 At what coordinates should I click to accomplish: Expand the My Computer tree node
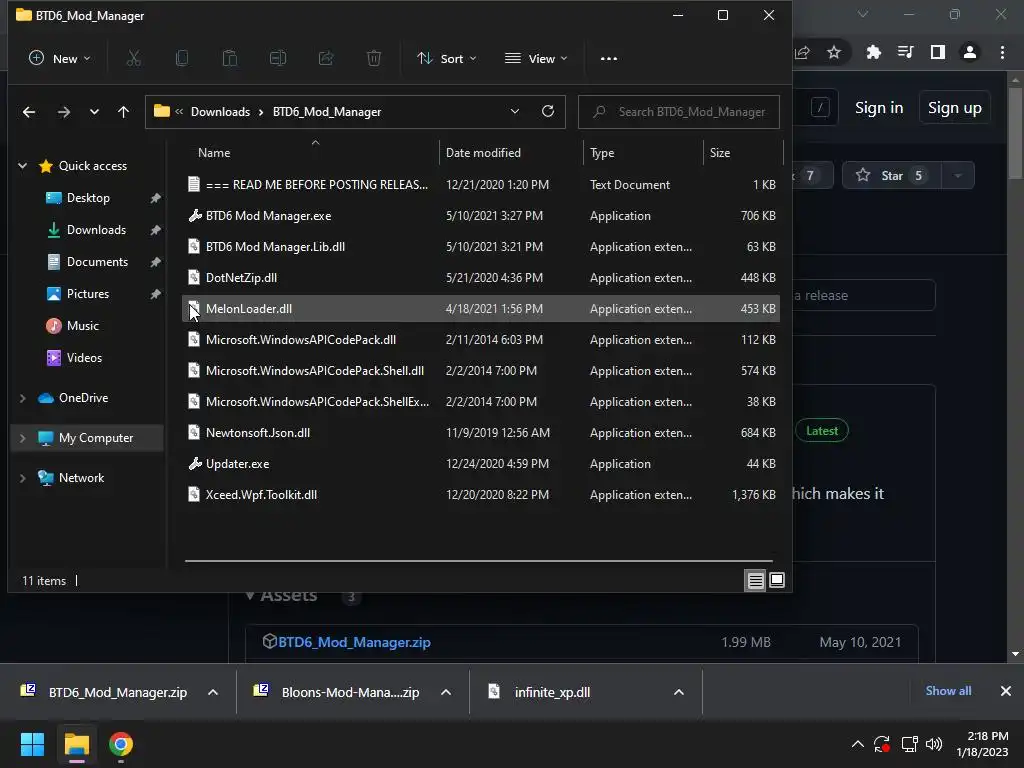coord(23,438)
